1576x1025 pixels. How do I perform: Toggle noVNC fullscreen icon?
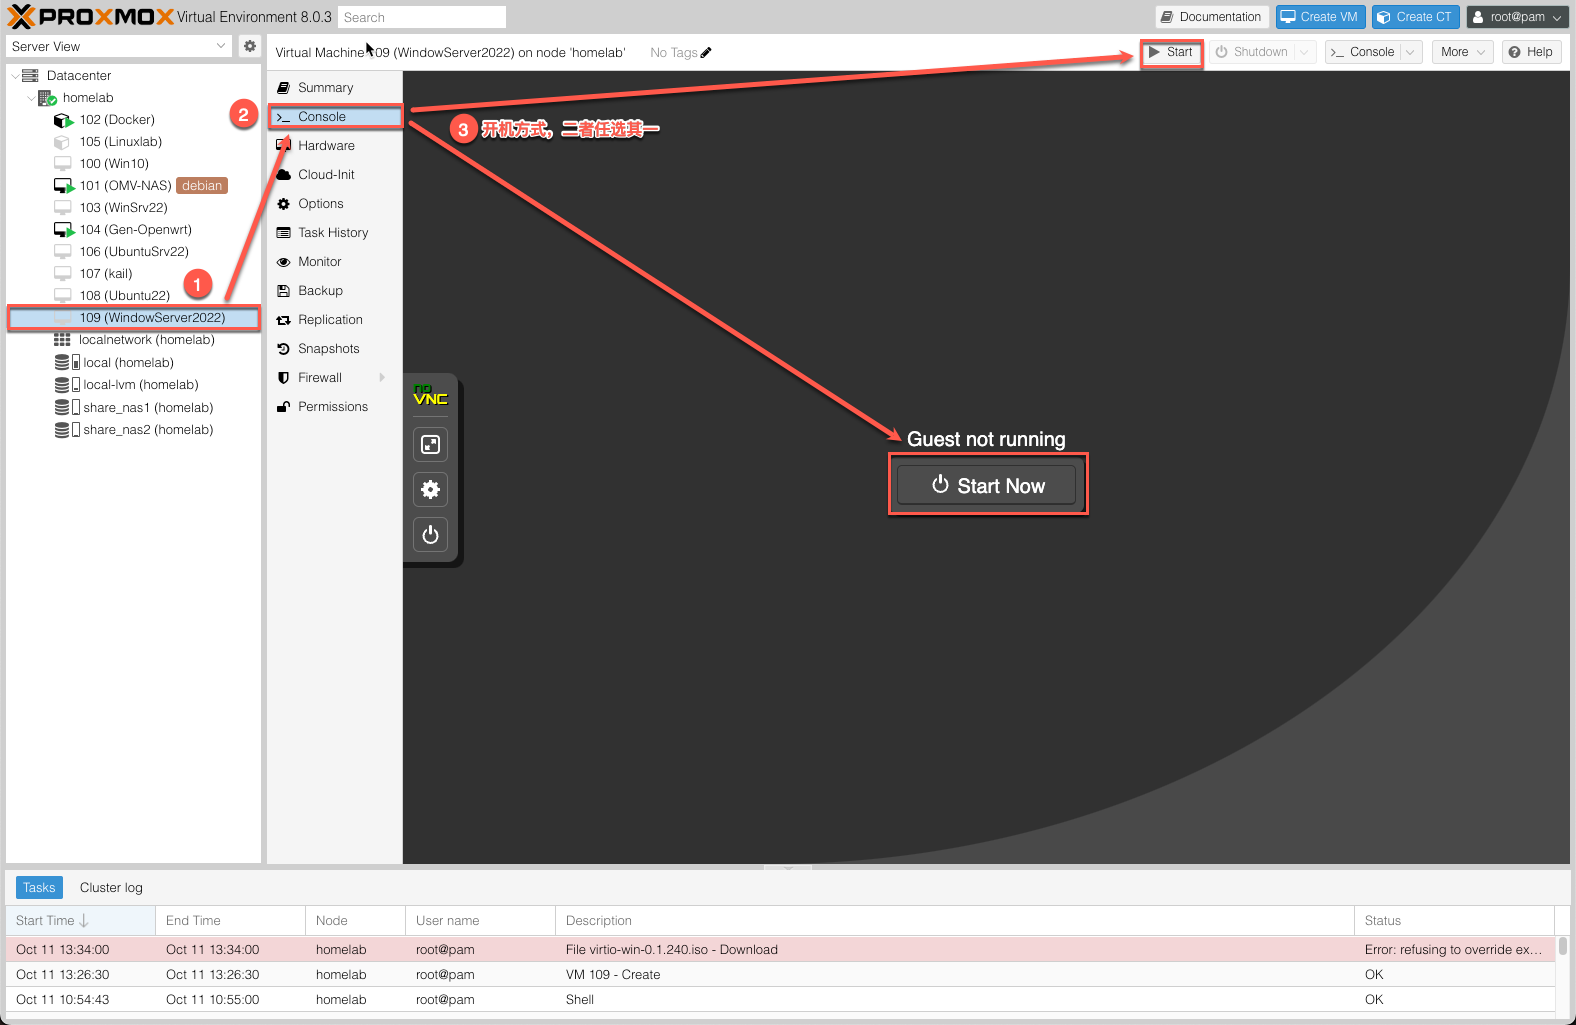click(x=431, y=444)
